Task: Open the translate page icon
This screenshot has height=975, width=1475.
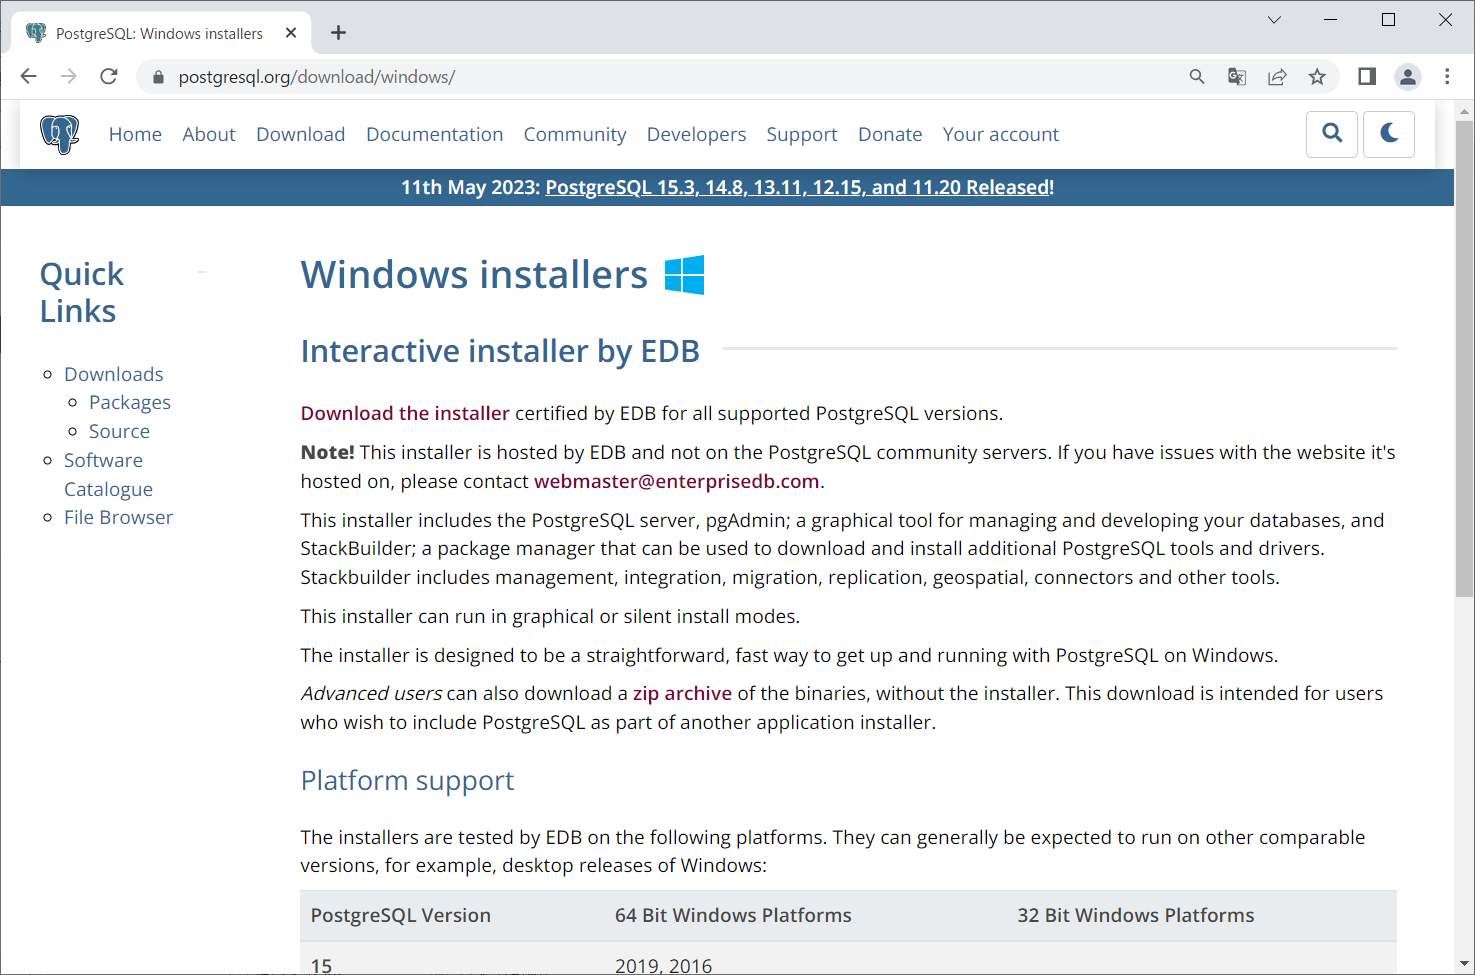Action: (1237, 77)
